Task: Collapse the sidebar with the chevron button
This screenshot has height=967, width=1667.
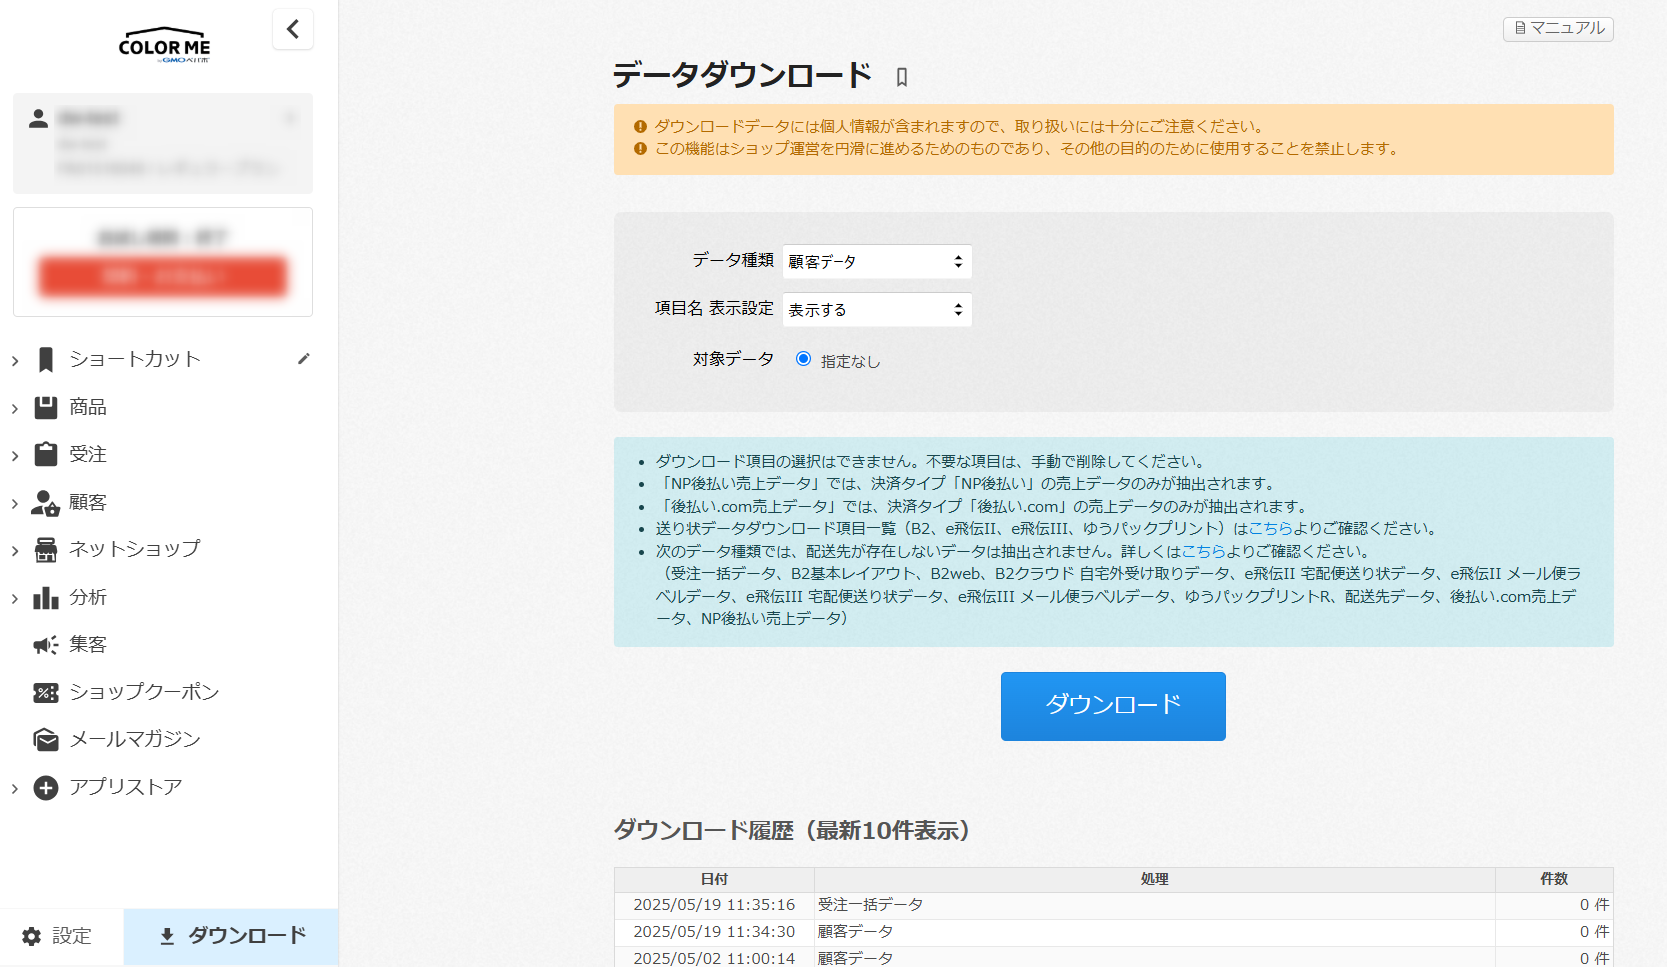Action: pyautogui.click(x=293, y=29)
